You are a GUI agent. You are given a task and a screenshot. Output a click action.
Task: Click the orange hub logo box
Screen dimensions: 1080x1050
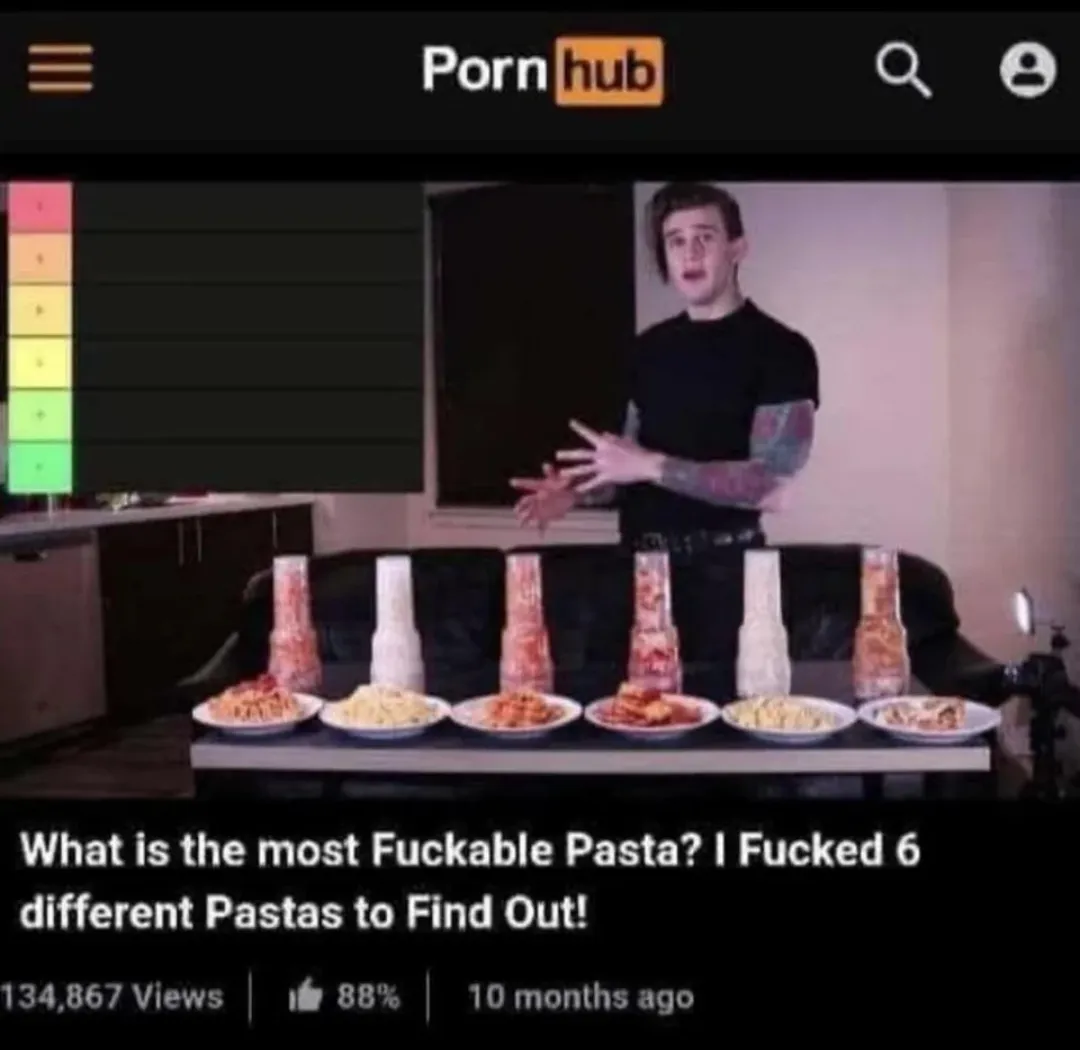click(609, 72)
